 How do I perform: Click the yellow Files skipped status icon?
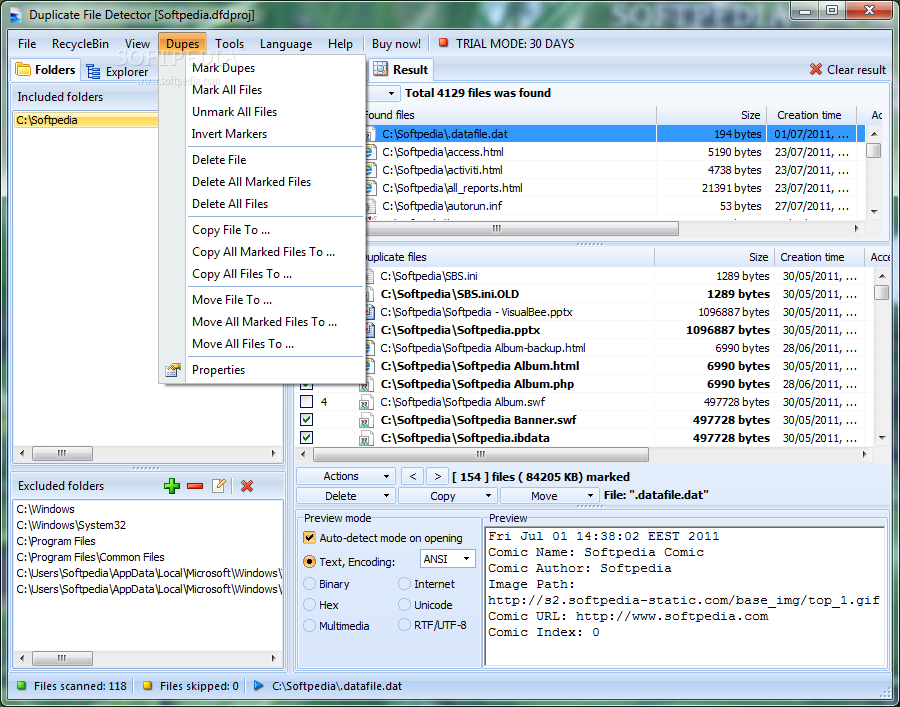pos(148,685)
